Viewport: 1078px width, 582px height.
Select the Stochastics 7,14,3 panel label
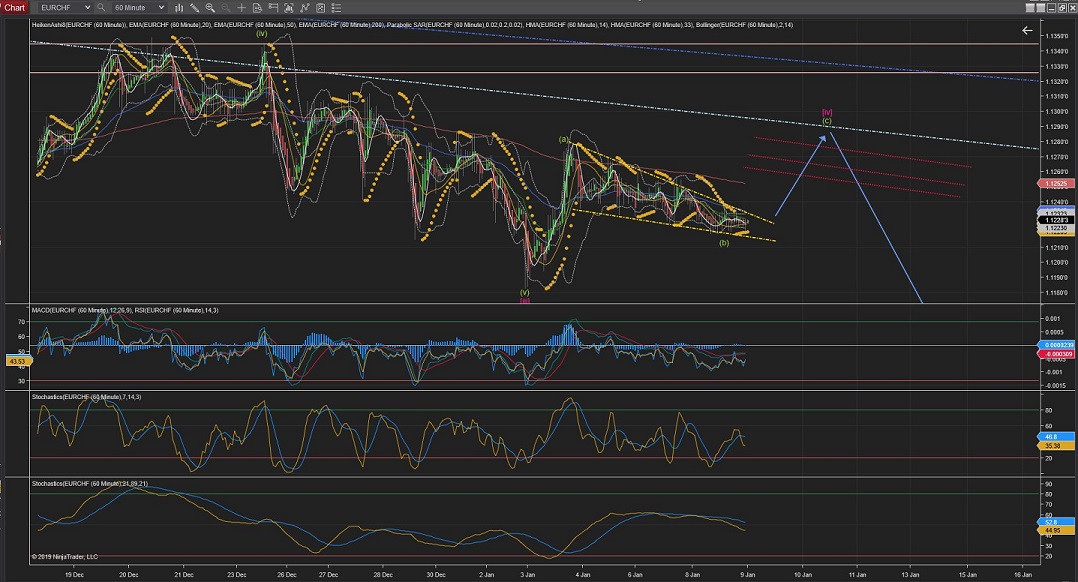point(87,397)
